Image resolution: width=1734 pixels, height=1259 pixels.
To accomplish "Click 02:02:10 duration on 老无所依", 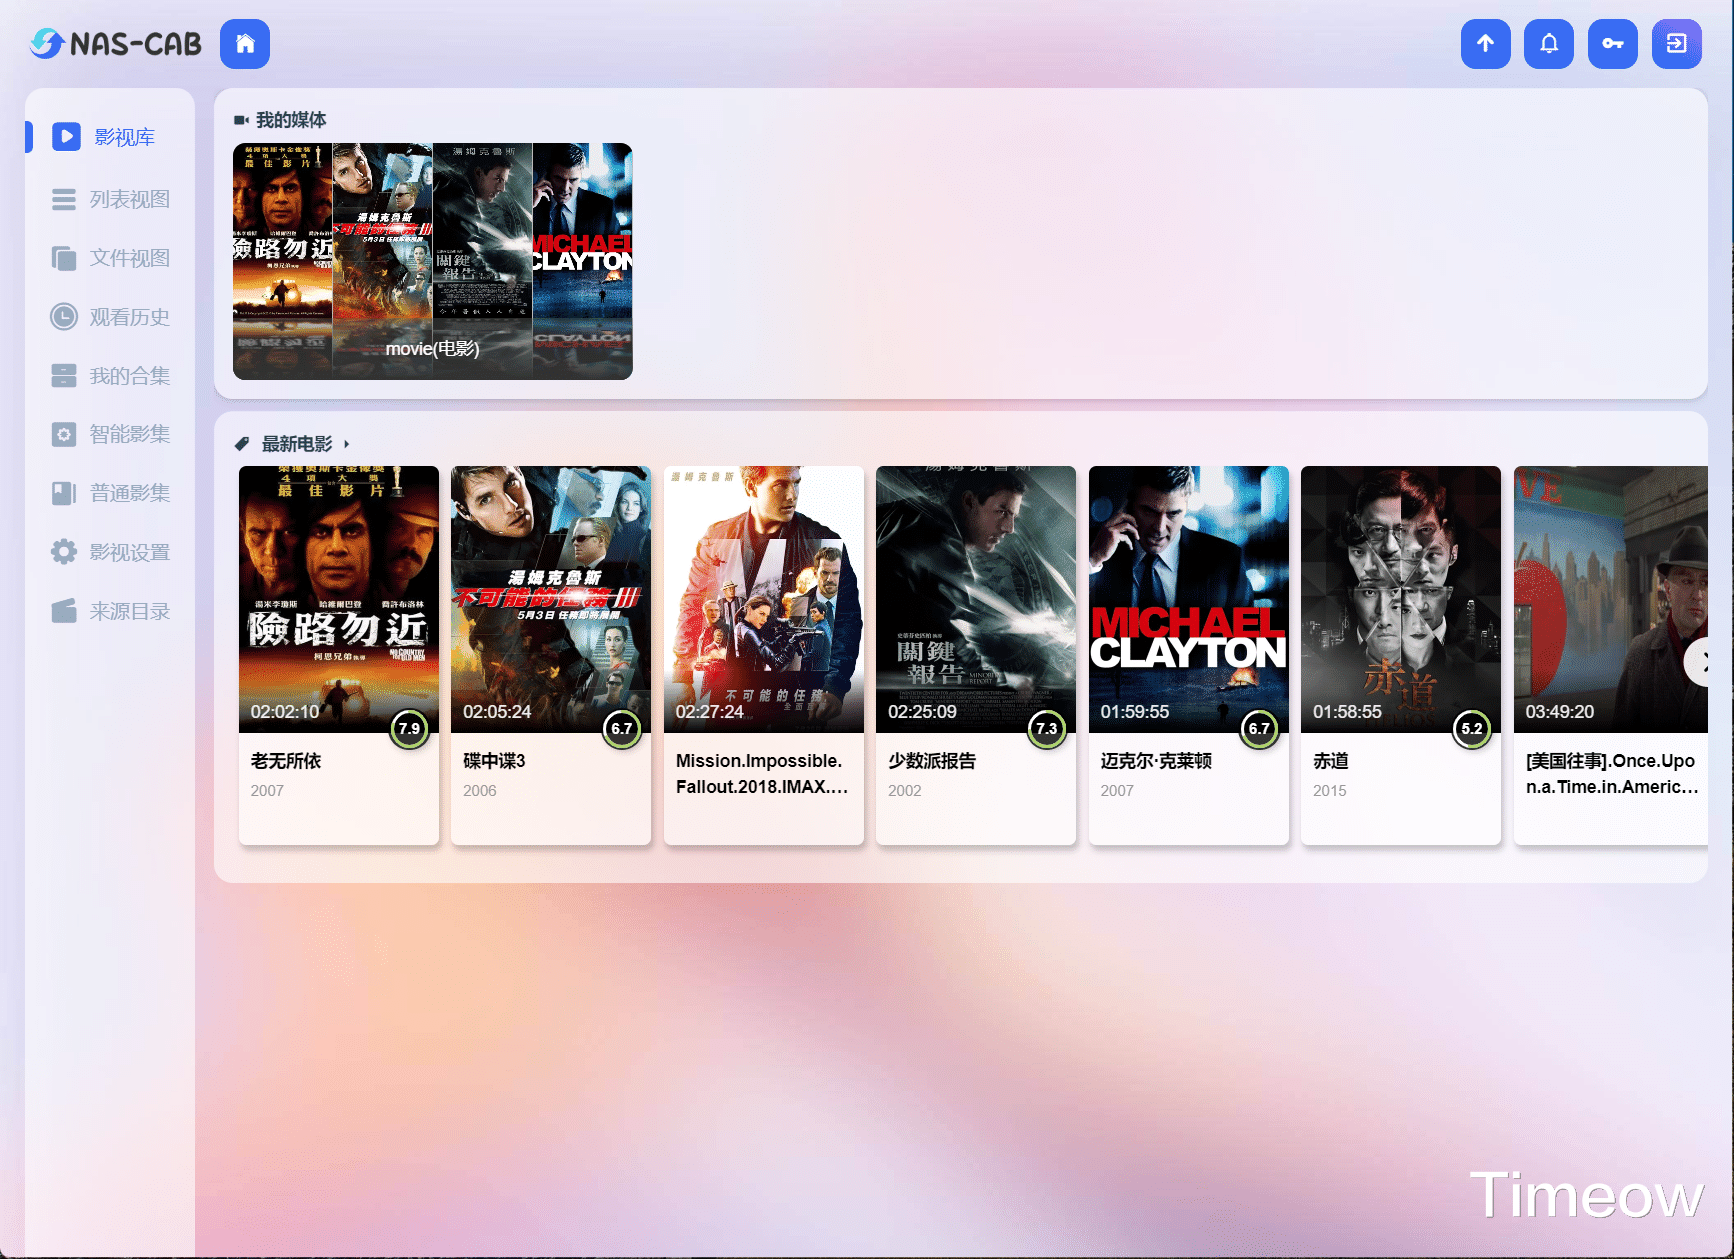I will [x=285, y=712].
